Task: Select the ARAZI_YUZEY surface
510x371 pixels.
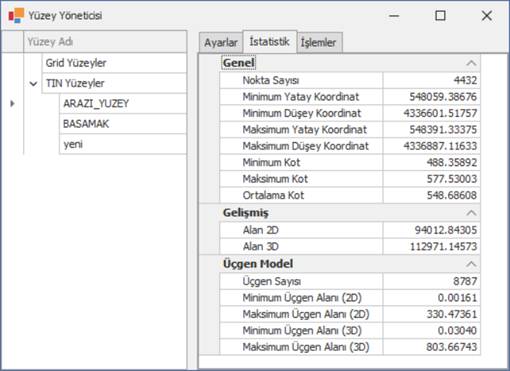Action: click(123, 104)
